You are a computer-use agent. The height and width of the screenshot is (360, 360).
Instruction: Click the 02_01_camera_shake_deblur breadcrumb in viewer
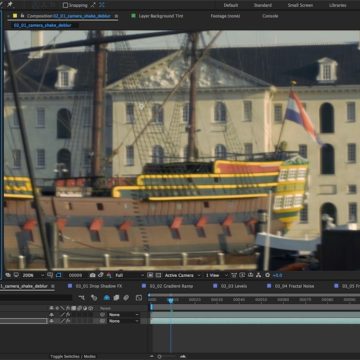[x=42, y=25]
